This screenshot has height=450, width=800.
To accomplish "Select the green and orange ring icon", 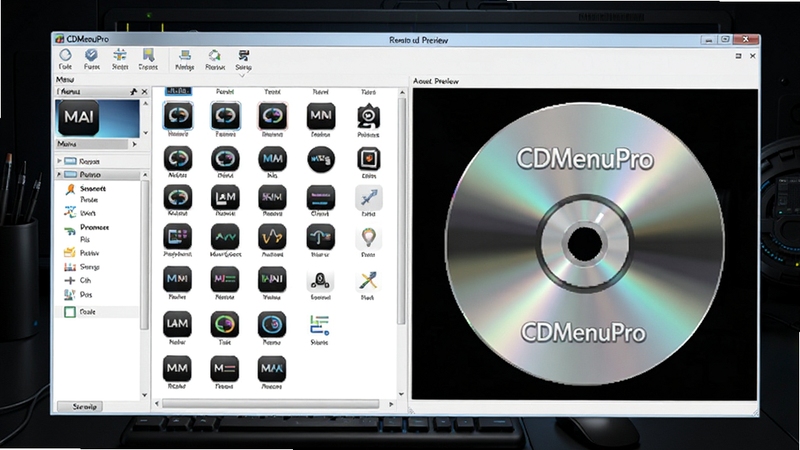I will pyautogui.click(x=225, y=324).
